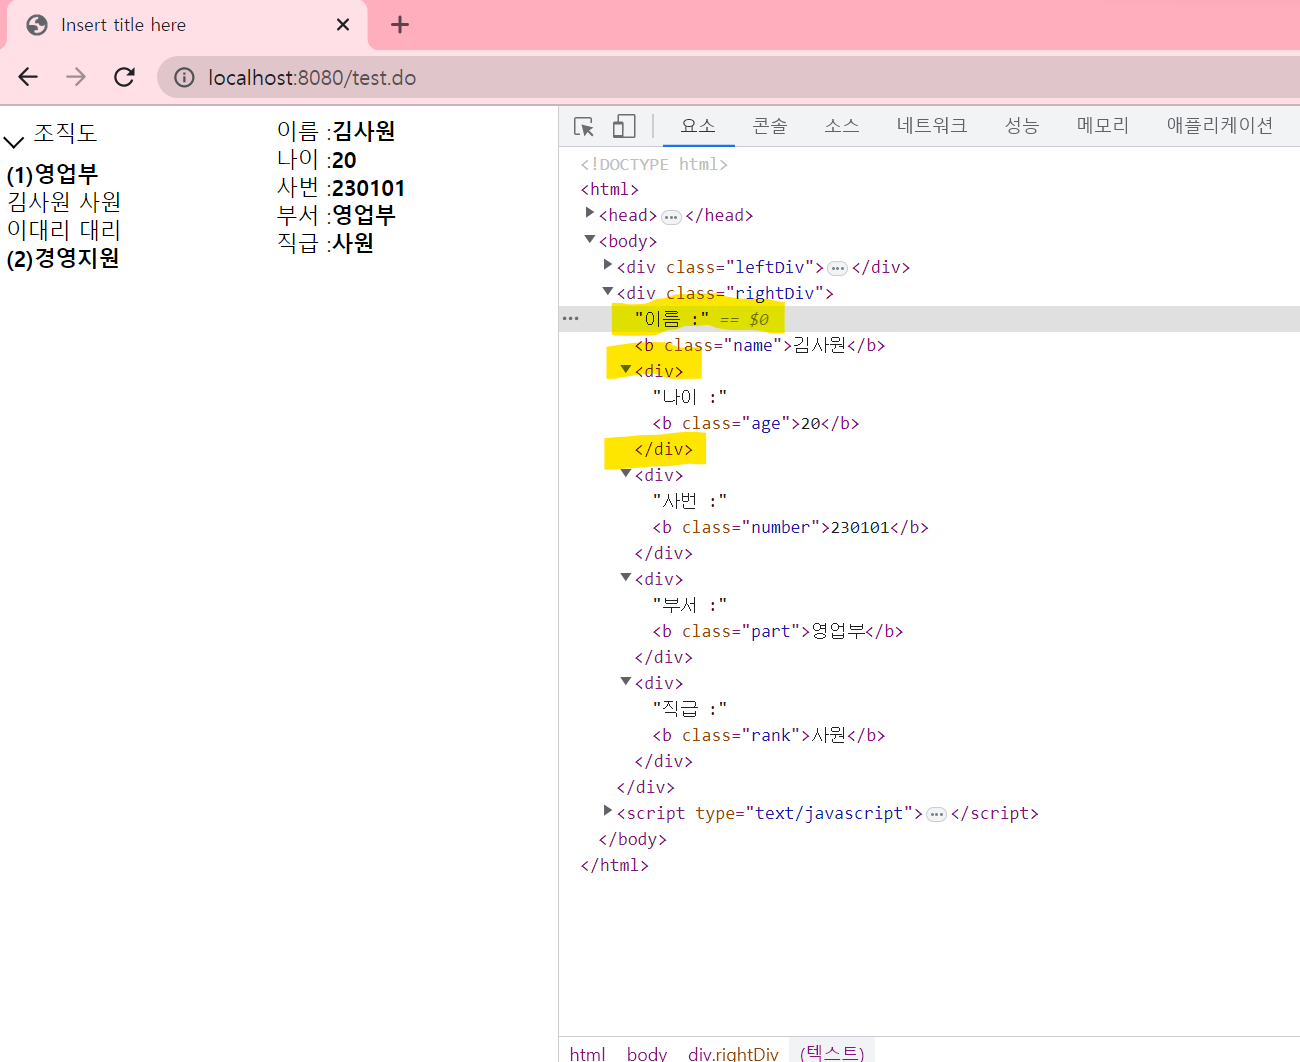
Task: Open the 네트워크 tab
Action: pos(932,126)
